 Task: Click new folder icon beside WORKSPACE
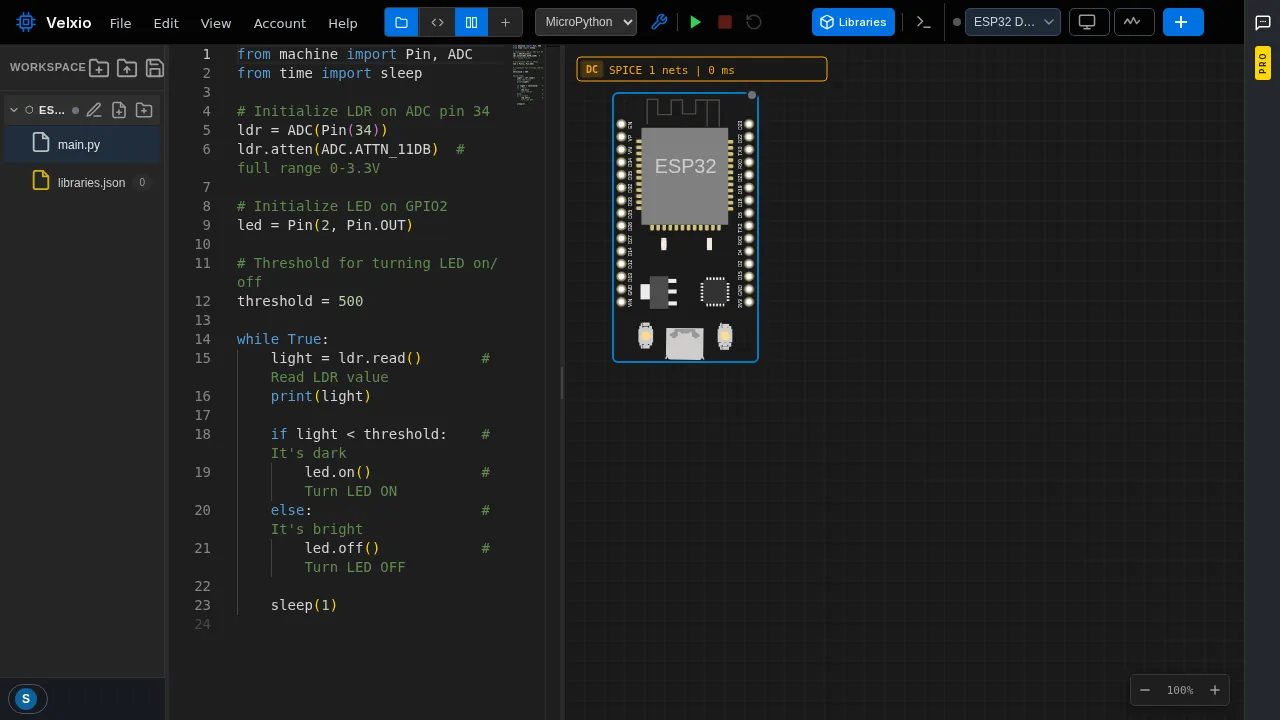(99, 68)
